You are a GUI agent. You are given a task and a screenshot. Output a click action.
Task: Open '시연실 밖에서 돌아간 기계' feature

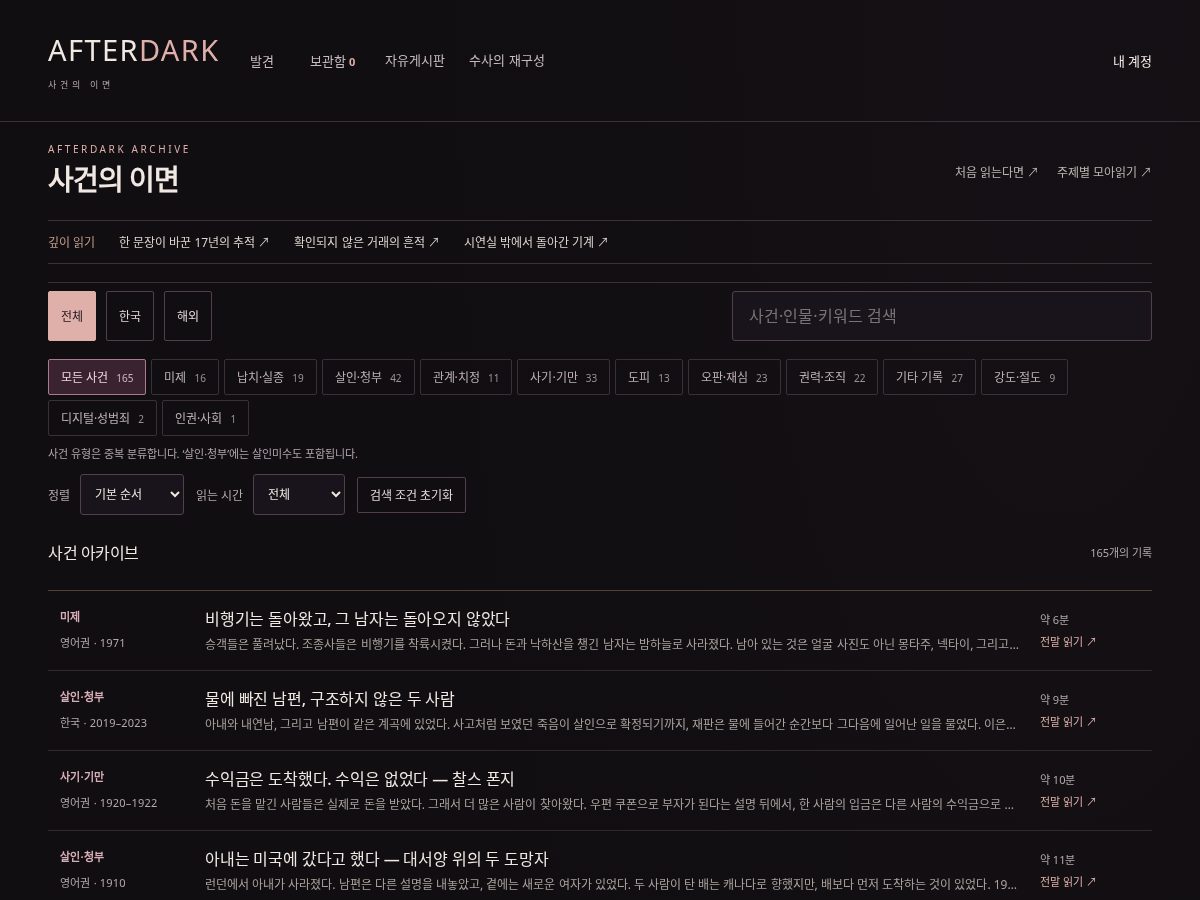pos(536,242)
